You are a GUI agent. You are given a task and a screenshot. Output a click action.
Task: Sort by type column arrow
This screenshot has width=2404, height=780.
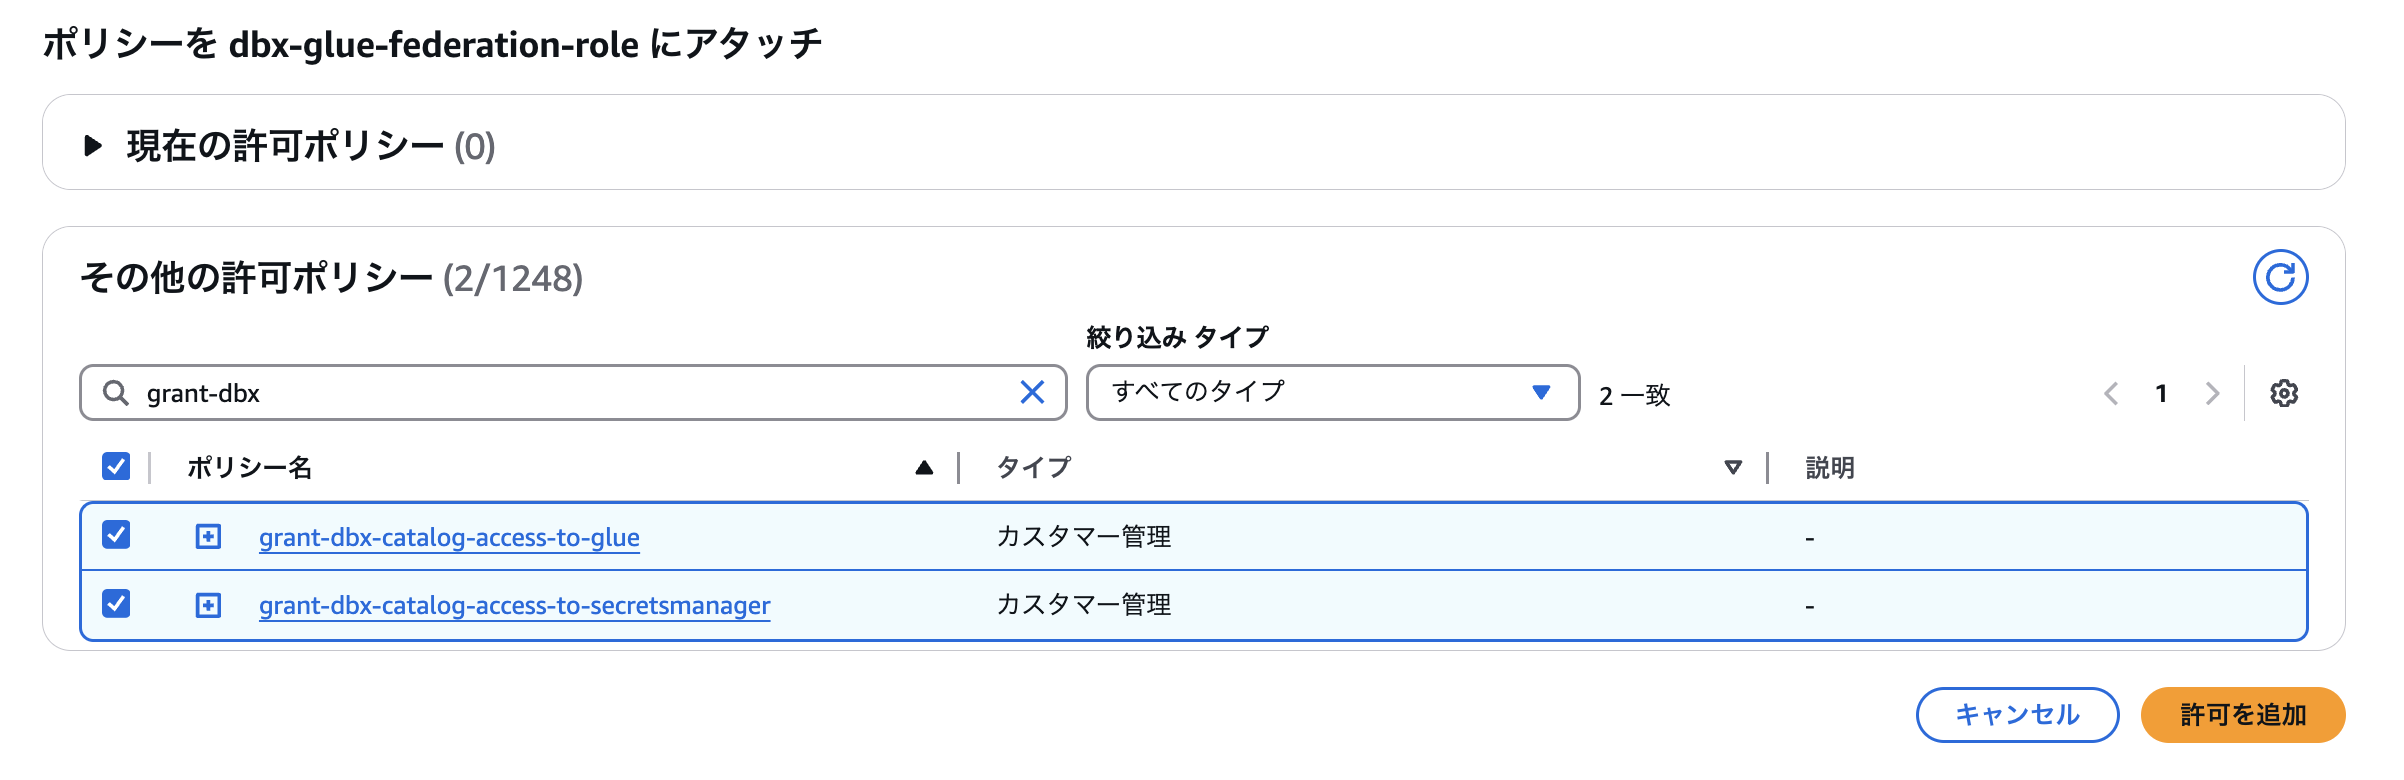[1733, 467]
